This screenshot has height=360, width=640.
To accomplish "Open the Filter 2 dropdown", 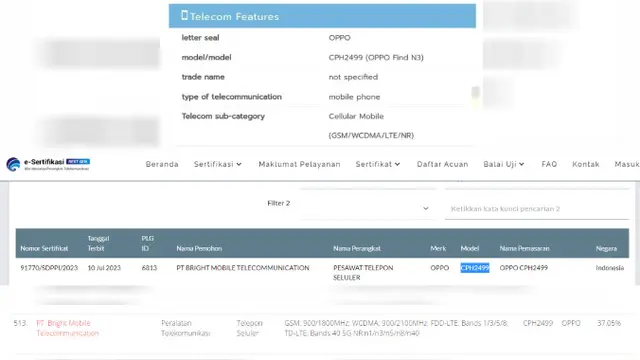I will point(367,208).
